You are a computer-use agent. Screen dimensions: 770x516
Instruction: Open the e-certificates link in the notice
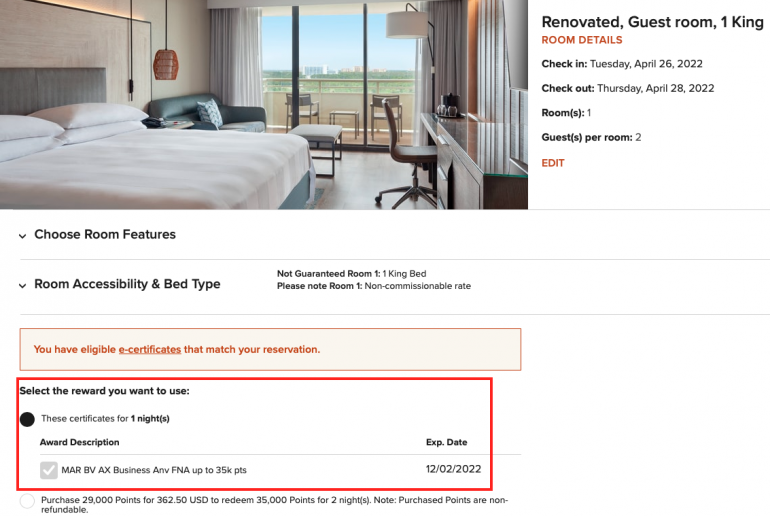click(149, 350)
